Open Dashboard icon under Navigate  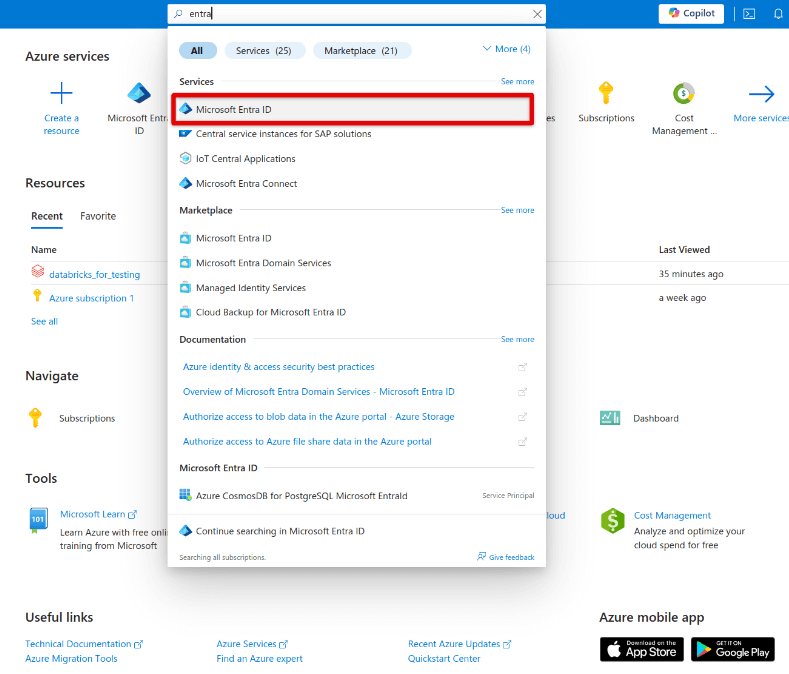pos(610,418)
